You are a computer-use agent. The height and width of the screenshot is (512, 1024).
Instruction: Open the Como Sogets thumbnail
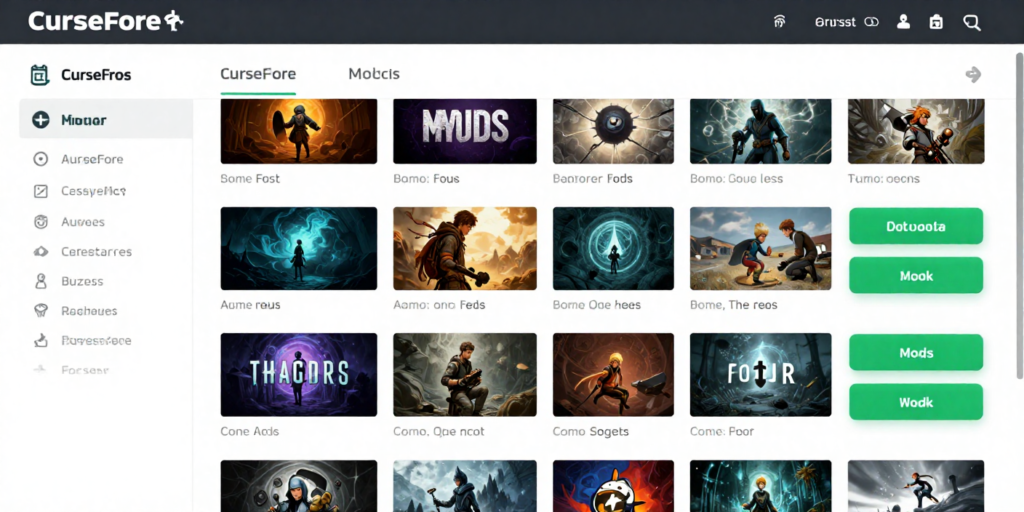click(613, 375)
